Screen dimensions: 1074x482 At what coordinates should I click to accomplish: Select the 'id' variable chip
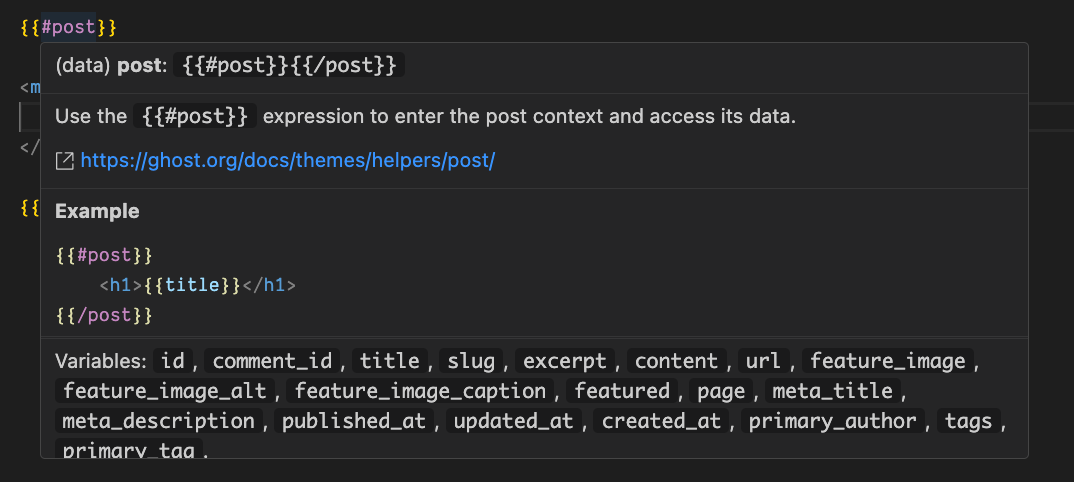click(173, 361)
